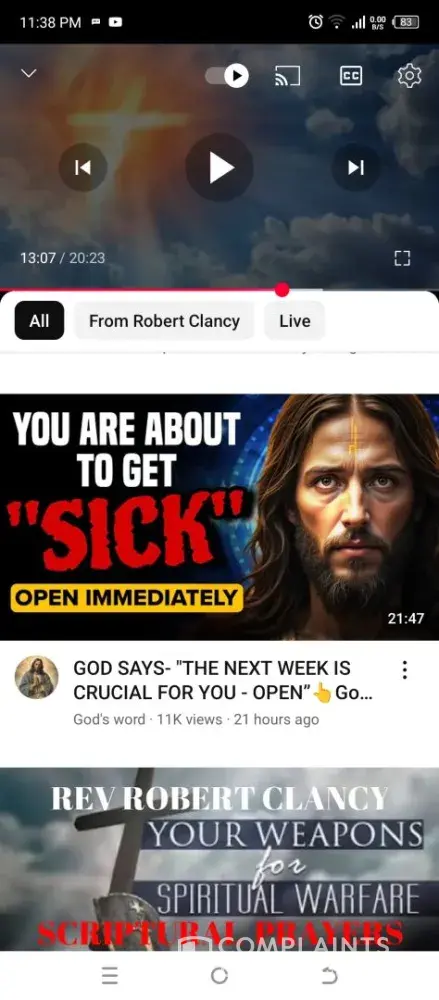Enter fullscreen mode icon
Screen dimensions: 439x1000
point(401,258)
